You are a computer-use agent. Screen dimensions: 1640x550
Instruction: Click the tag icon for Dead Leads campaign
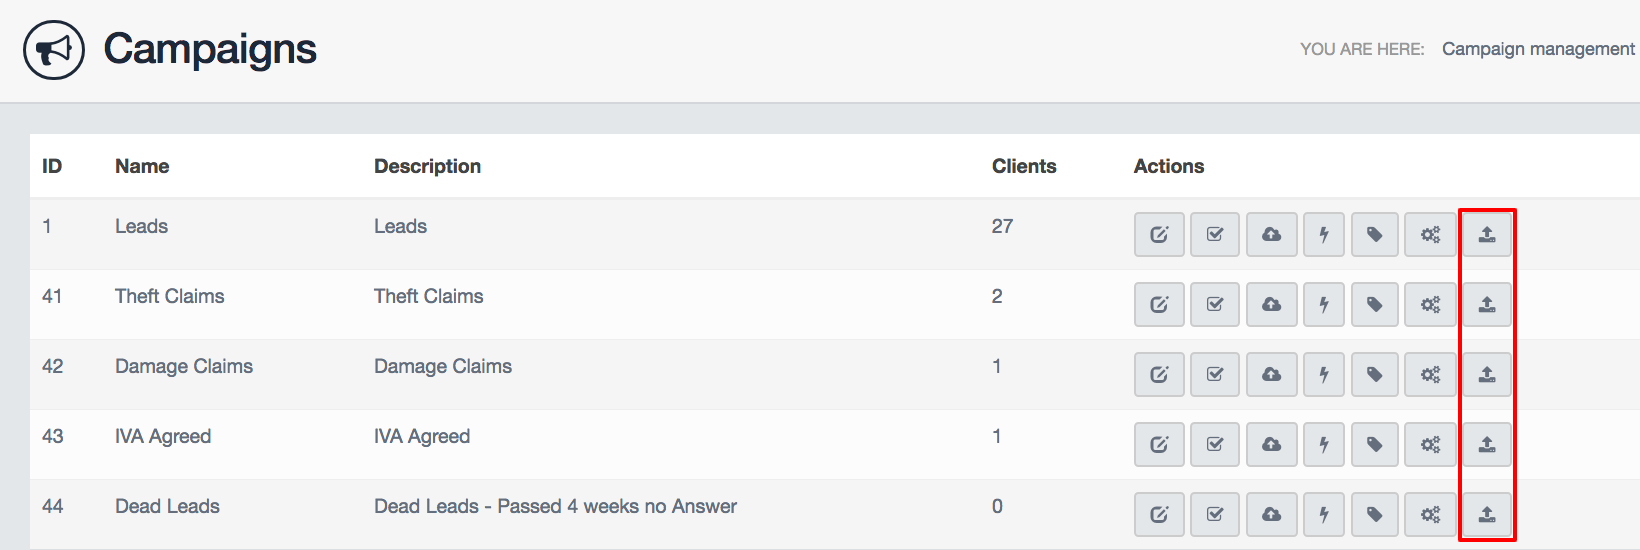coord(1375,515)
